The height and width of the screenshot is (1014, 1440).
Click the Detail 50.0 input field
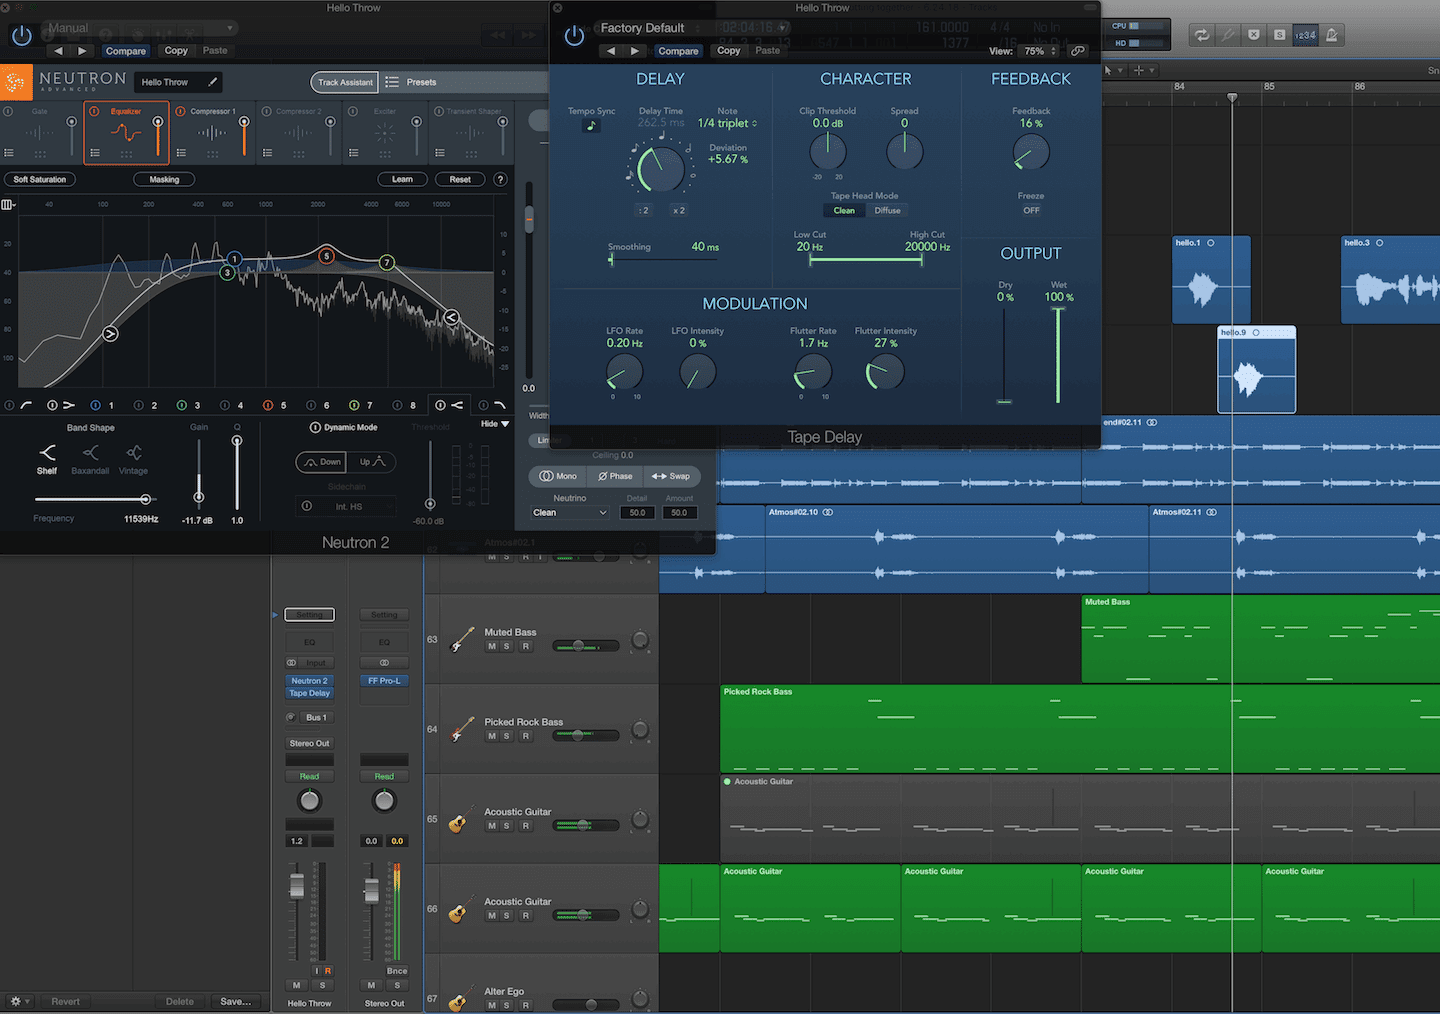(x=637, y=513)
